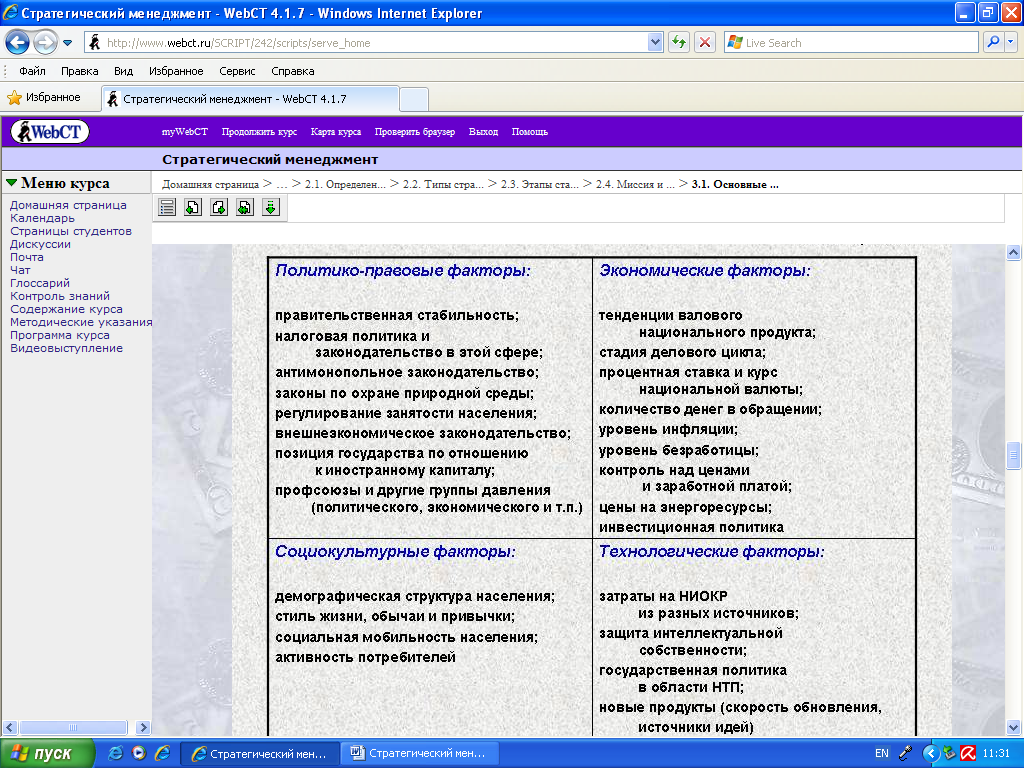Open Чат link
This screenshot has height=768, width=1024.
20,270
